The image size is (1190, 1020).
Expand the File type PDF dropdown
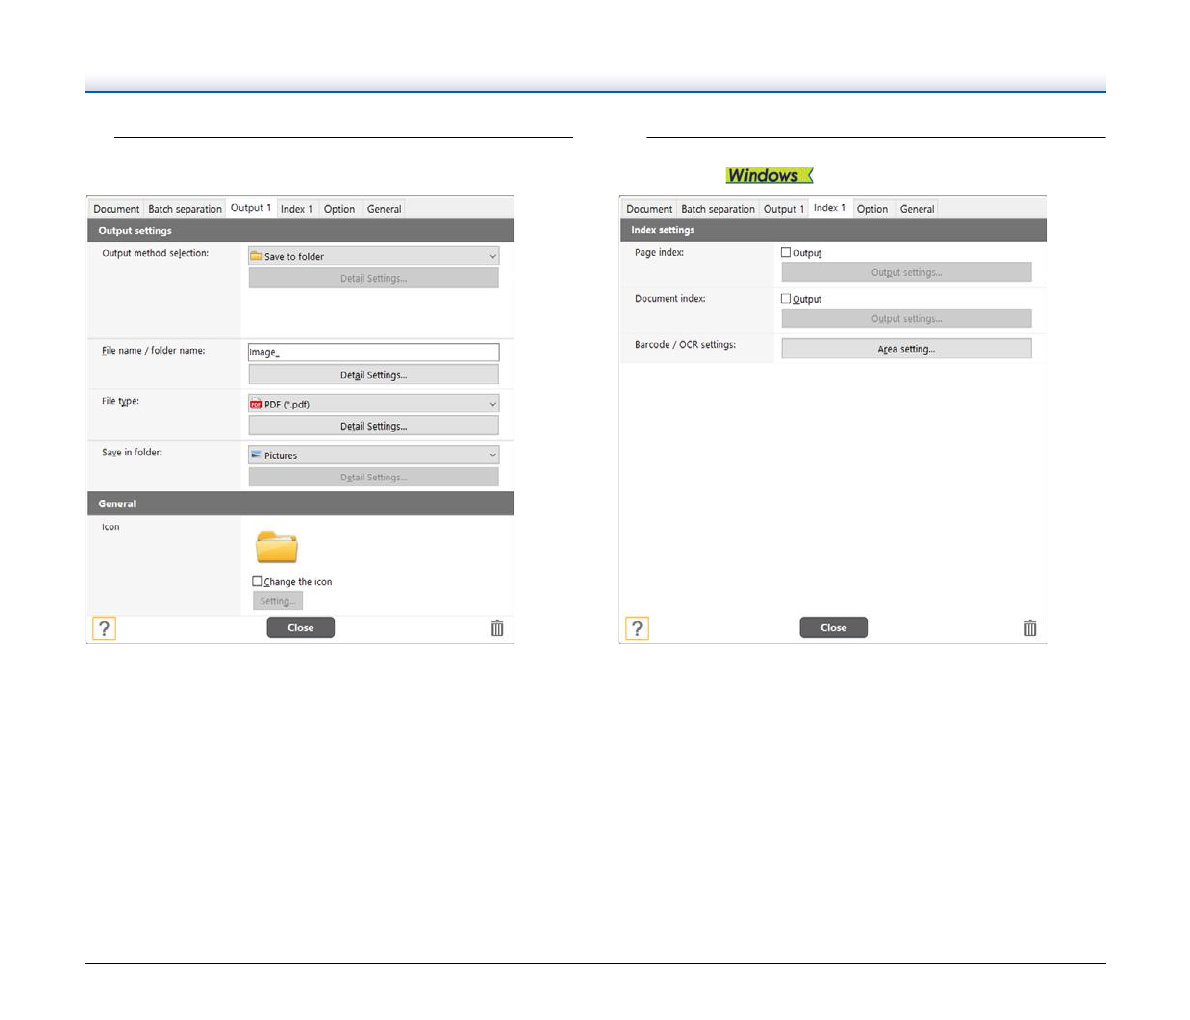(x=373, y=404)
